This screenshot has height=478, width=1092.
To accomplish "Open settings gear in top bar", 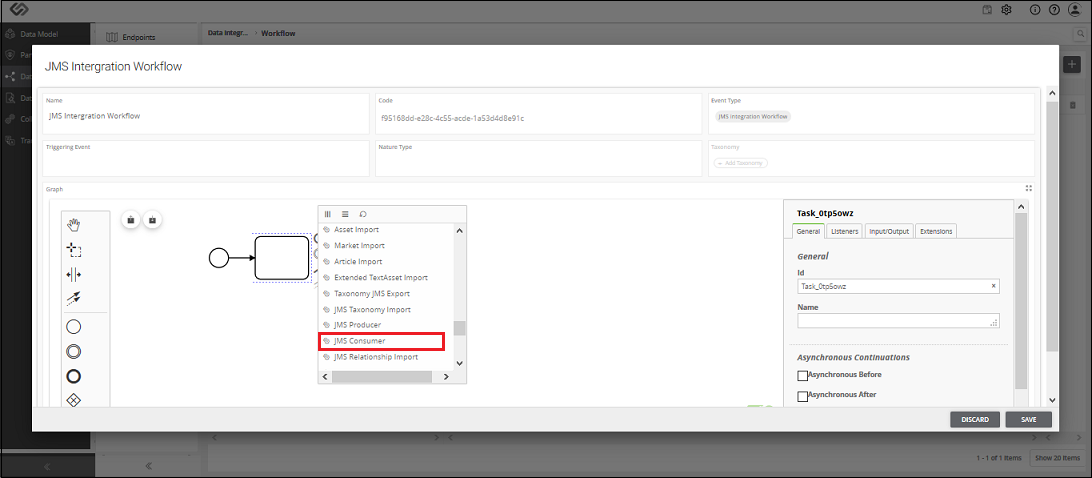I will pos(1006,10).
